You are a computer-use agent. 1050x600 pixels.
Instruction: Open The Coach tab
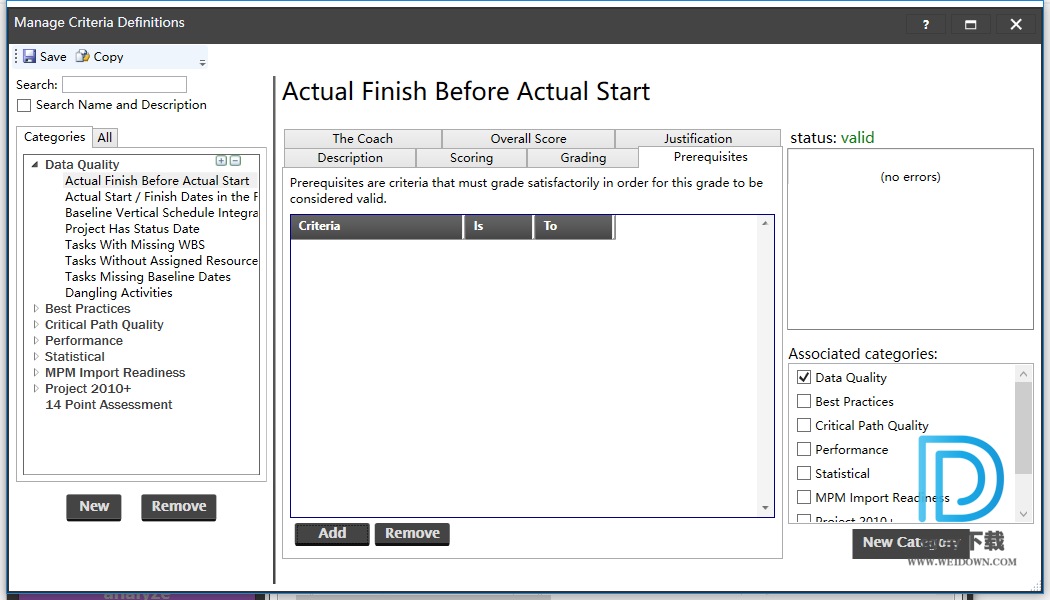coord(362,139)
